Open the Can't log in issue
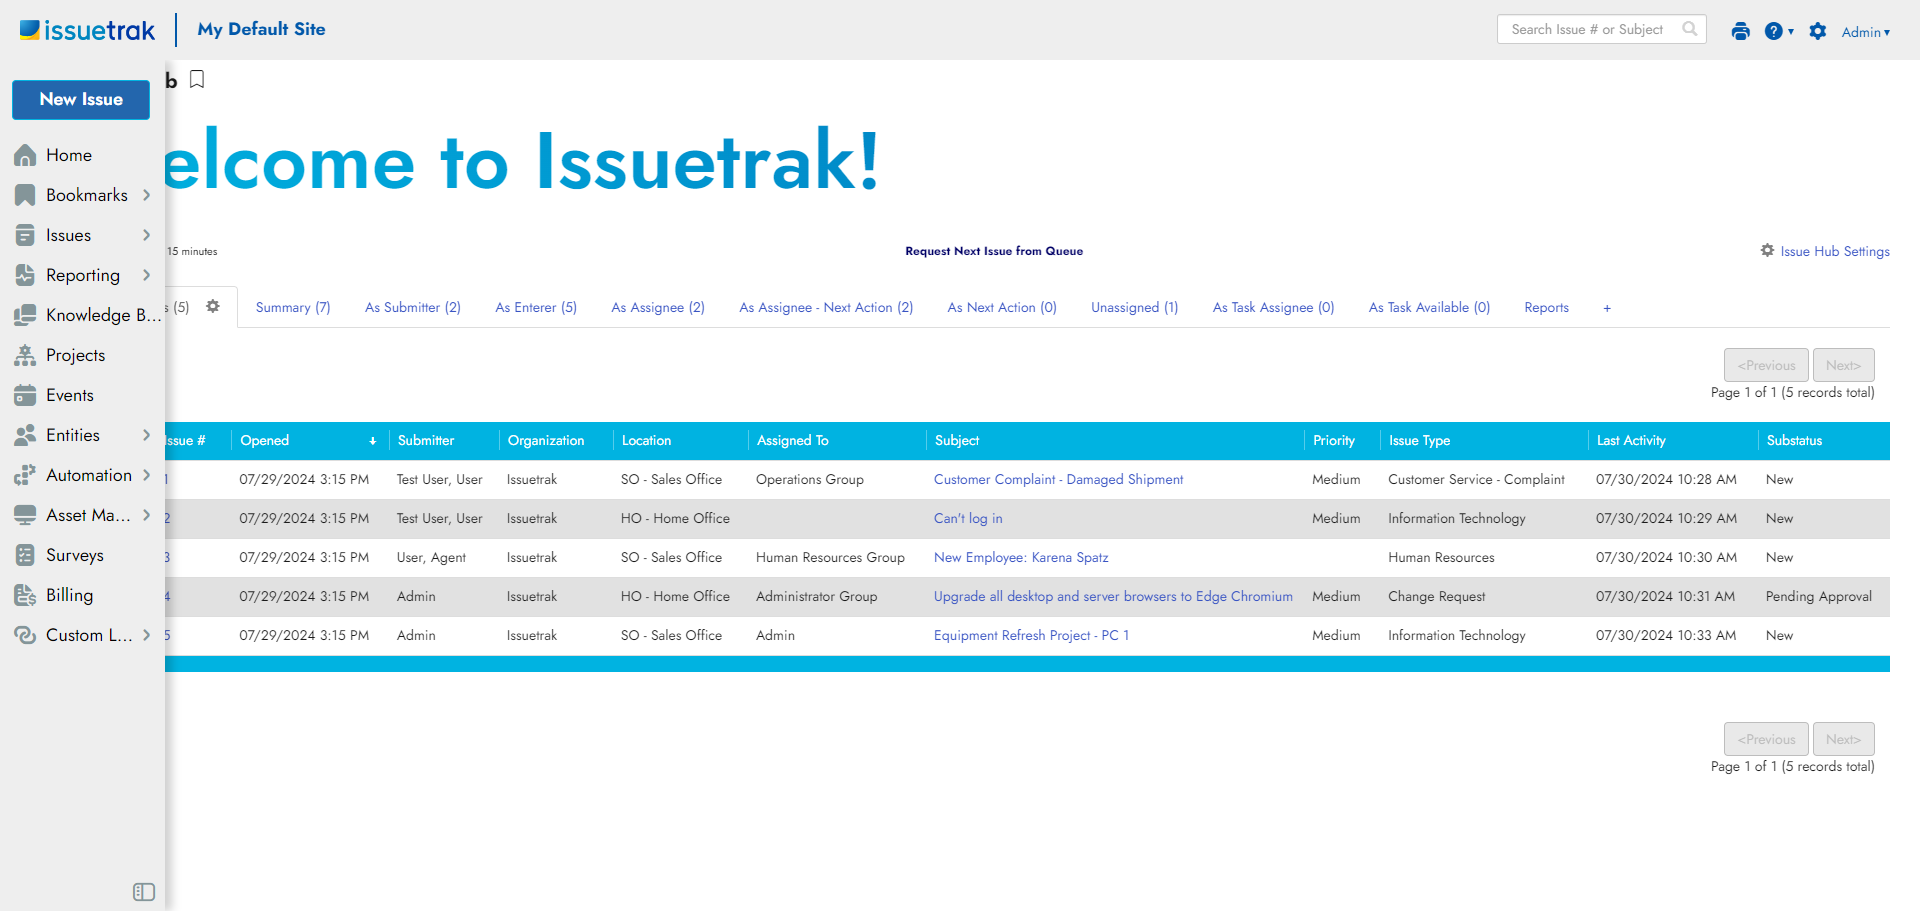The width and height of the screenshot is (1920, 911). pos(968,518)
